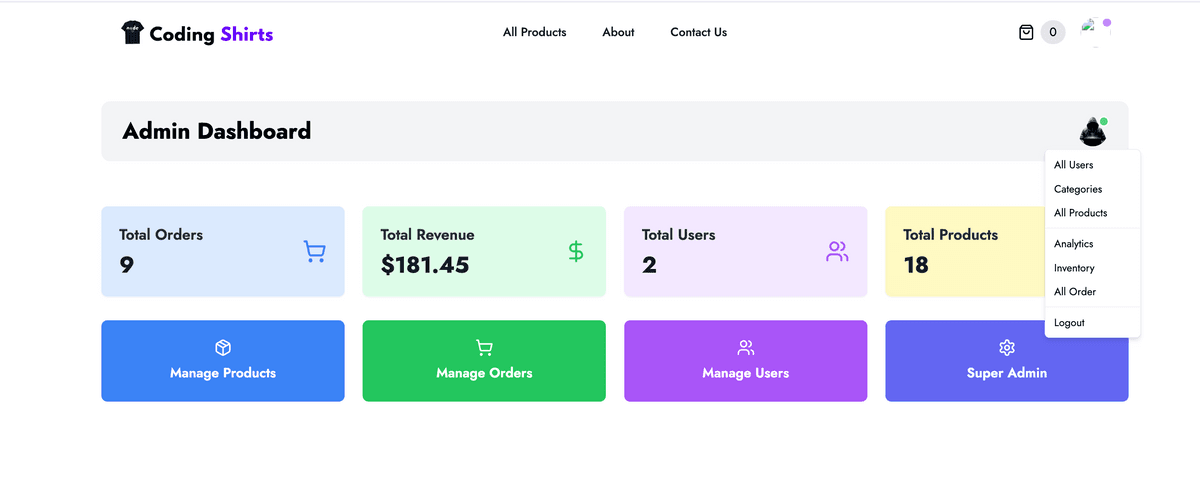Click the green dollar sign icon
The width and height of the screenshot is (1200, 482).
point(576,251)
